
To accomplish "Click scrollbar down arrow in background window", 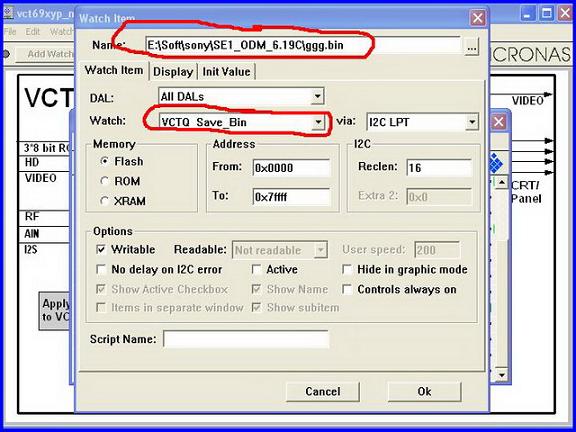I will (501, 375).
